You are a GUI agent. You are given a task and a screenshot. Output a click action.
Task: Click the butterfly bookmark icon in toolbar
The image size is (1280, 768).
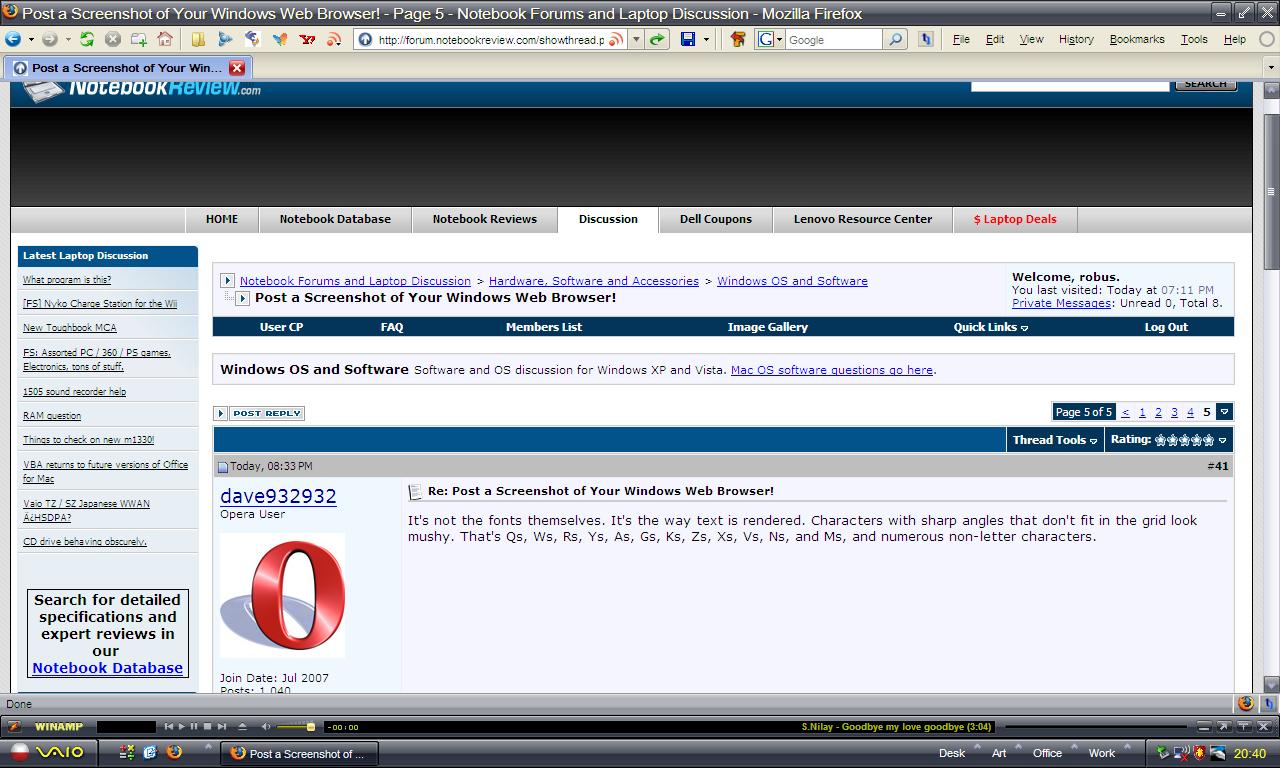(280, 39)
